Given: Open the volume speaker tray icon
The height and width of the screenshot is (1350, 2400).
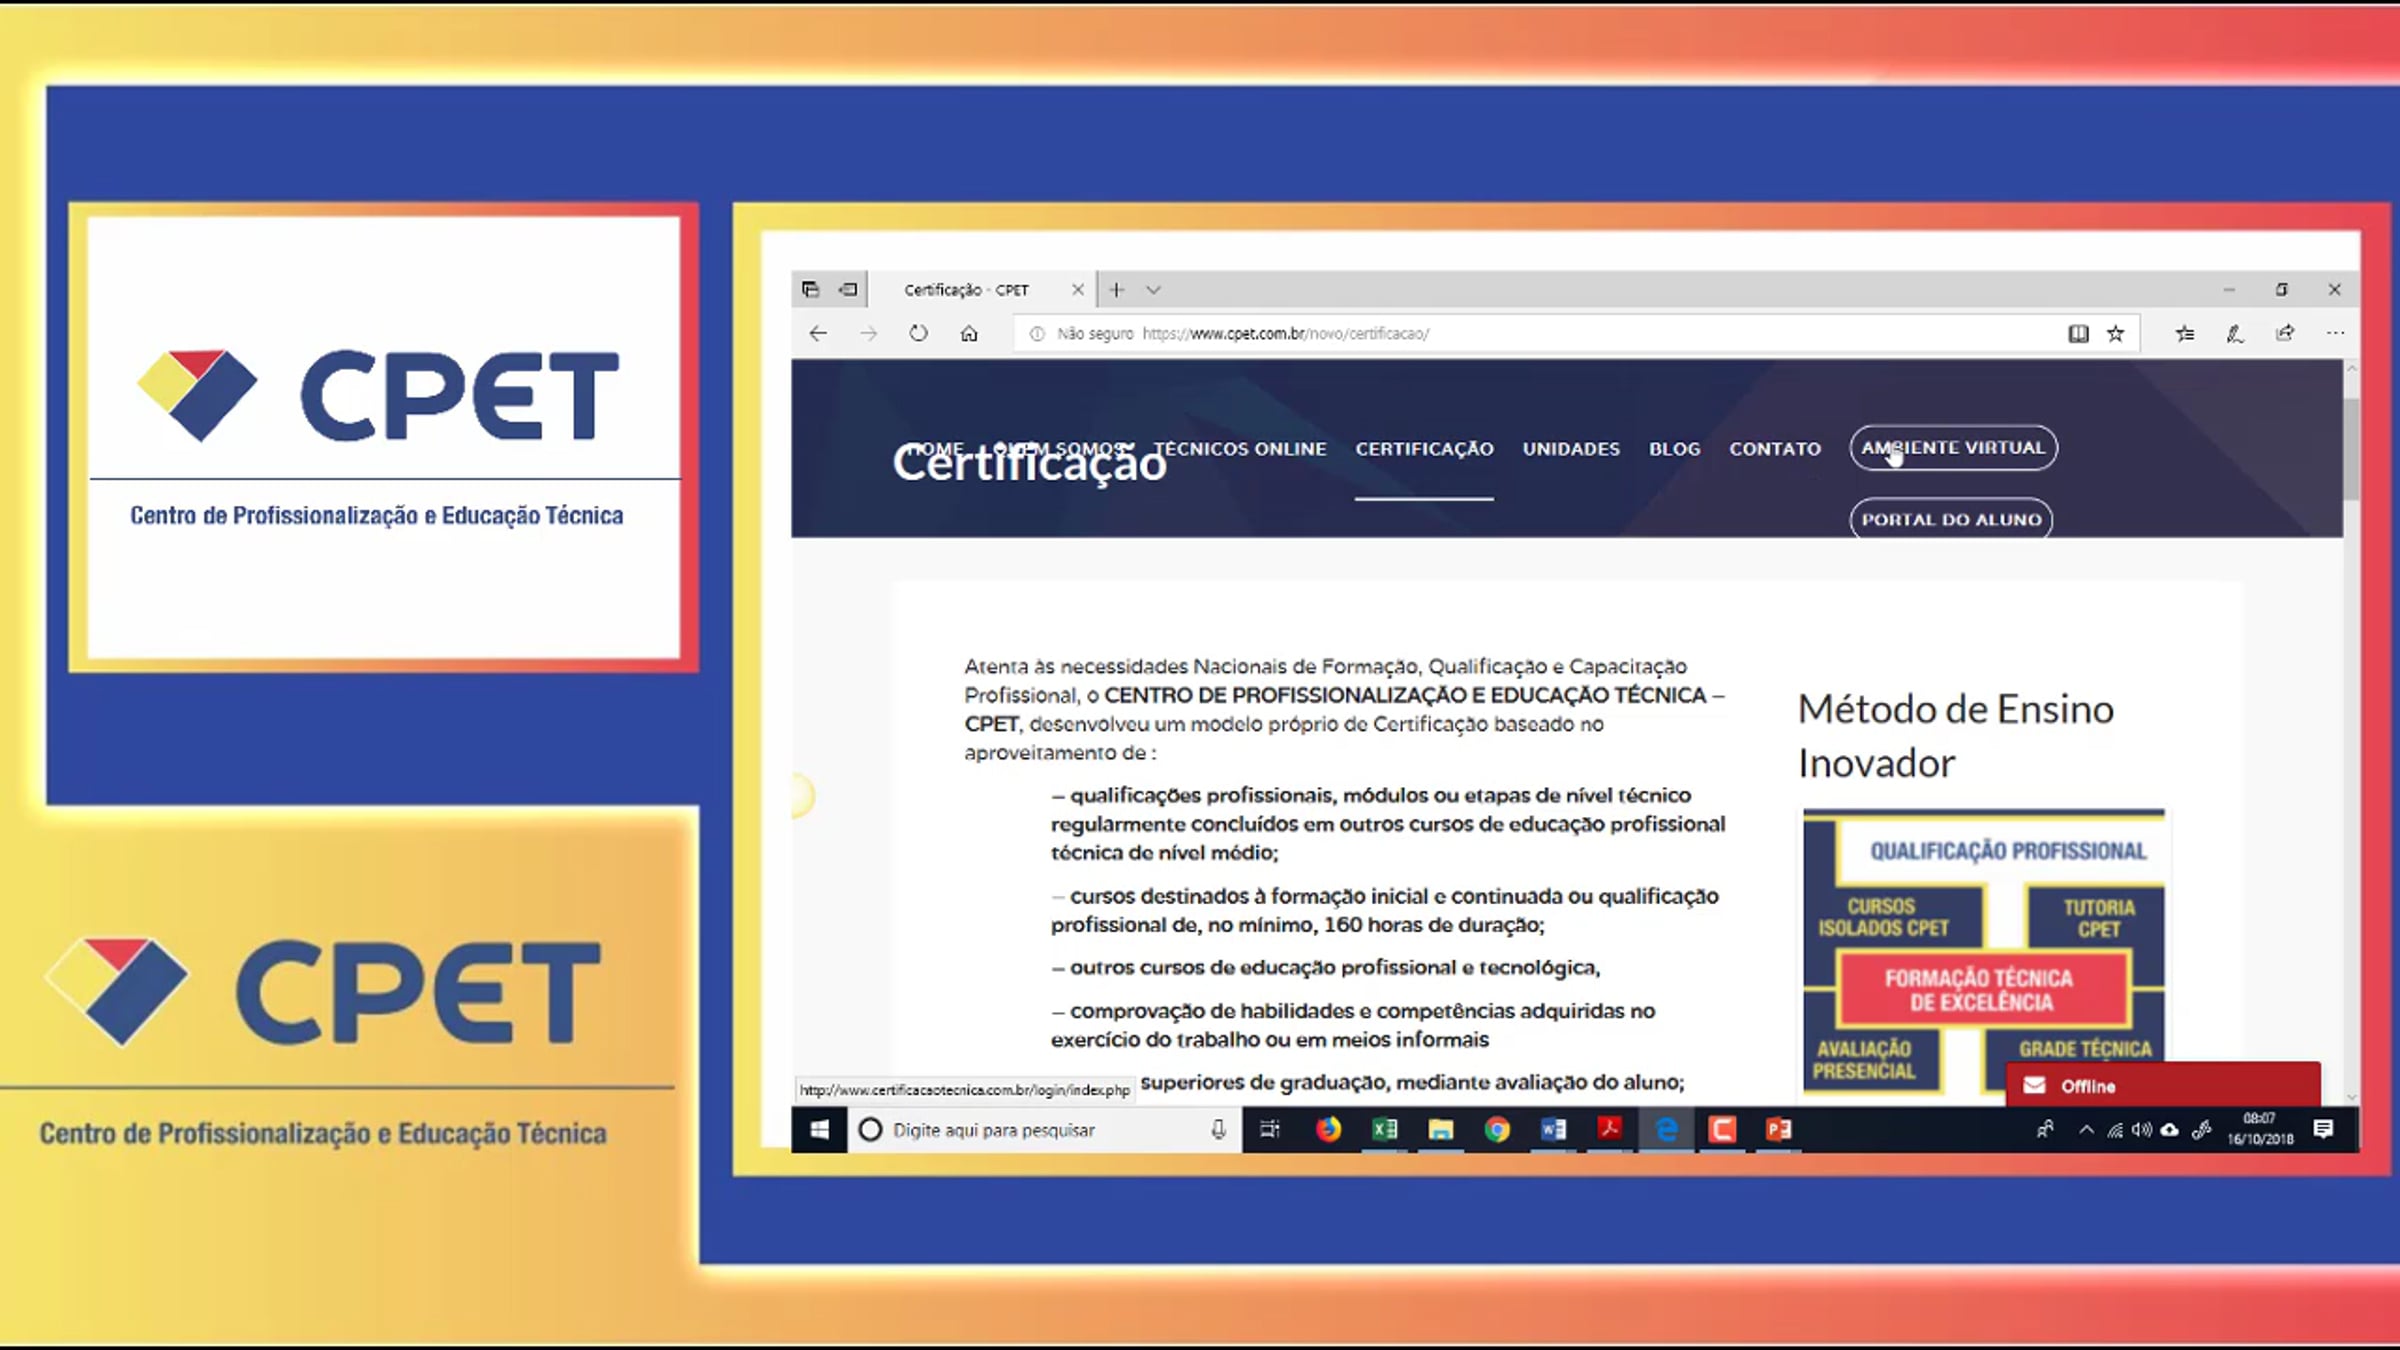Looking at the screenshot, I should point(2141,1130).
